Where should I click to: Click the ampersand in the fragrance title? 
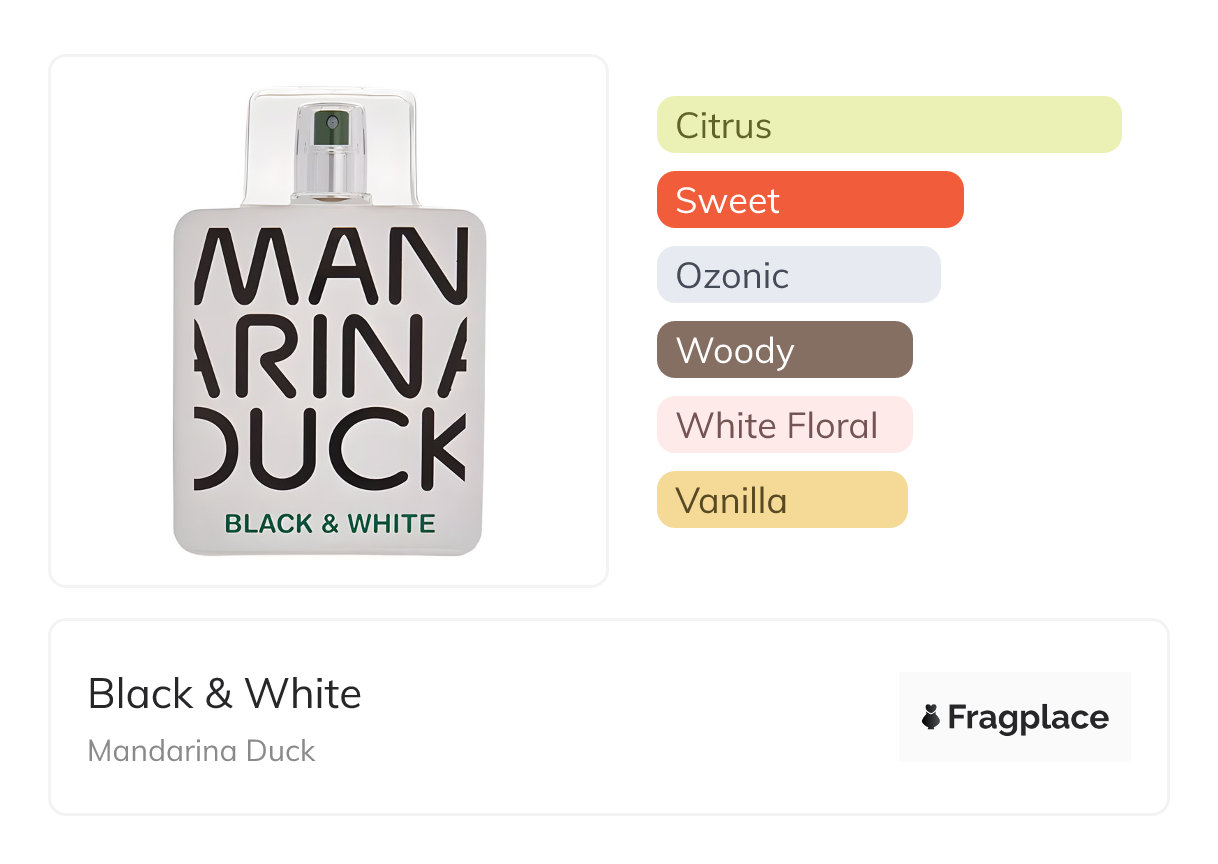[219, 694]
